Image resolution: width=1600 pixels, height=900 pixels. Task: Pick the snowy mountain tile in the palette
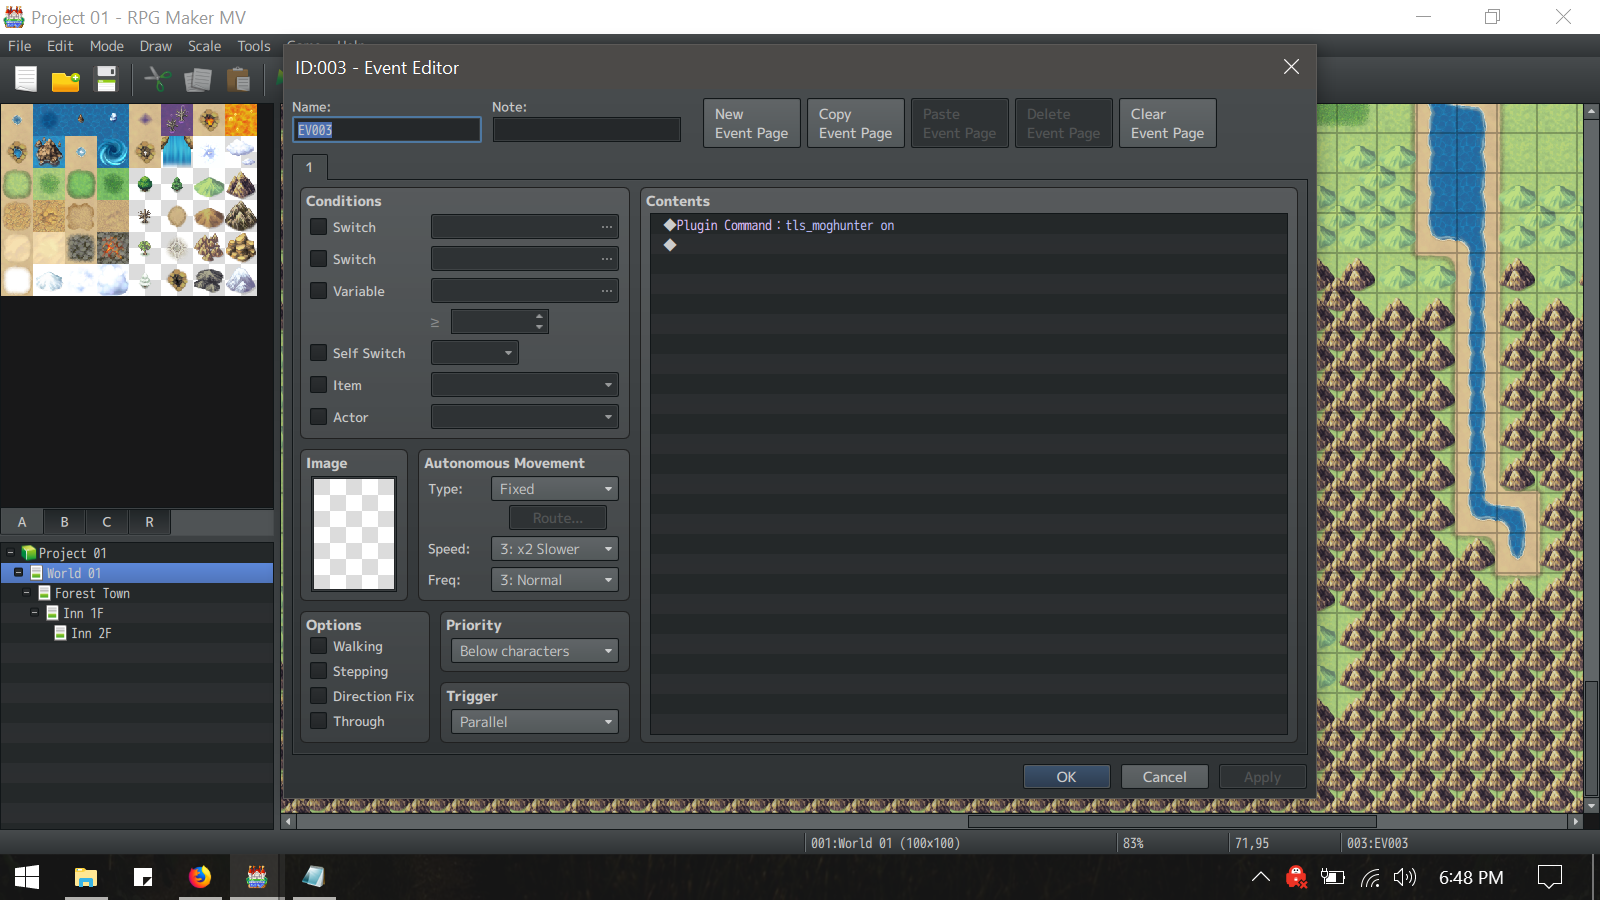(241, 280)
